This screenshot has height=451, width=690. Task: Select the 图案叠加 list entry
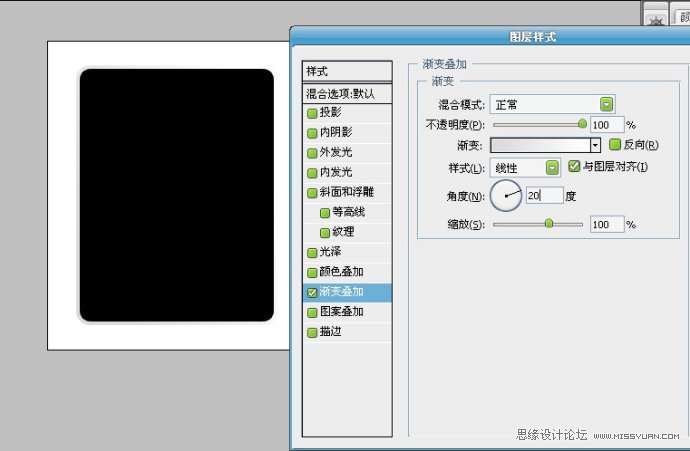(347, 312)
